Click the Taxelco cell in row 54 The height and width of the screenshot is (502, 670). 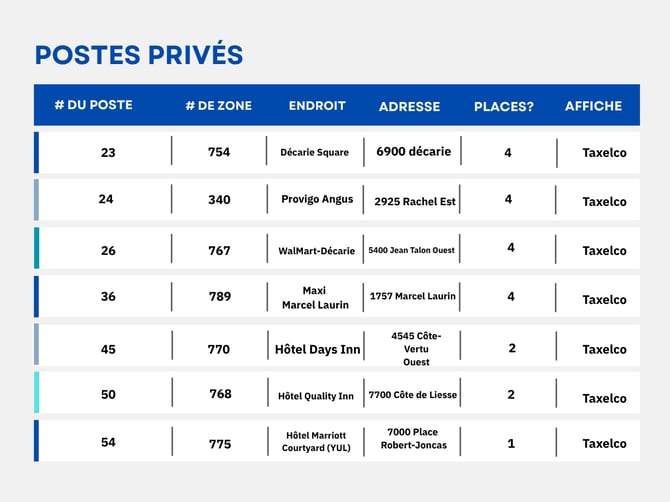pyautogui.click(x=604, y=443)
